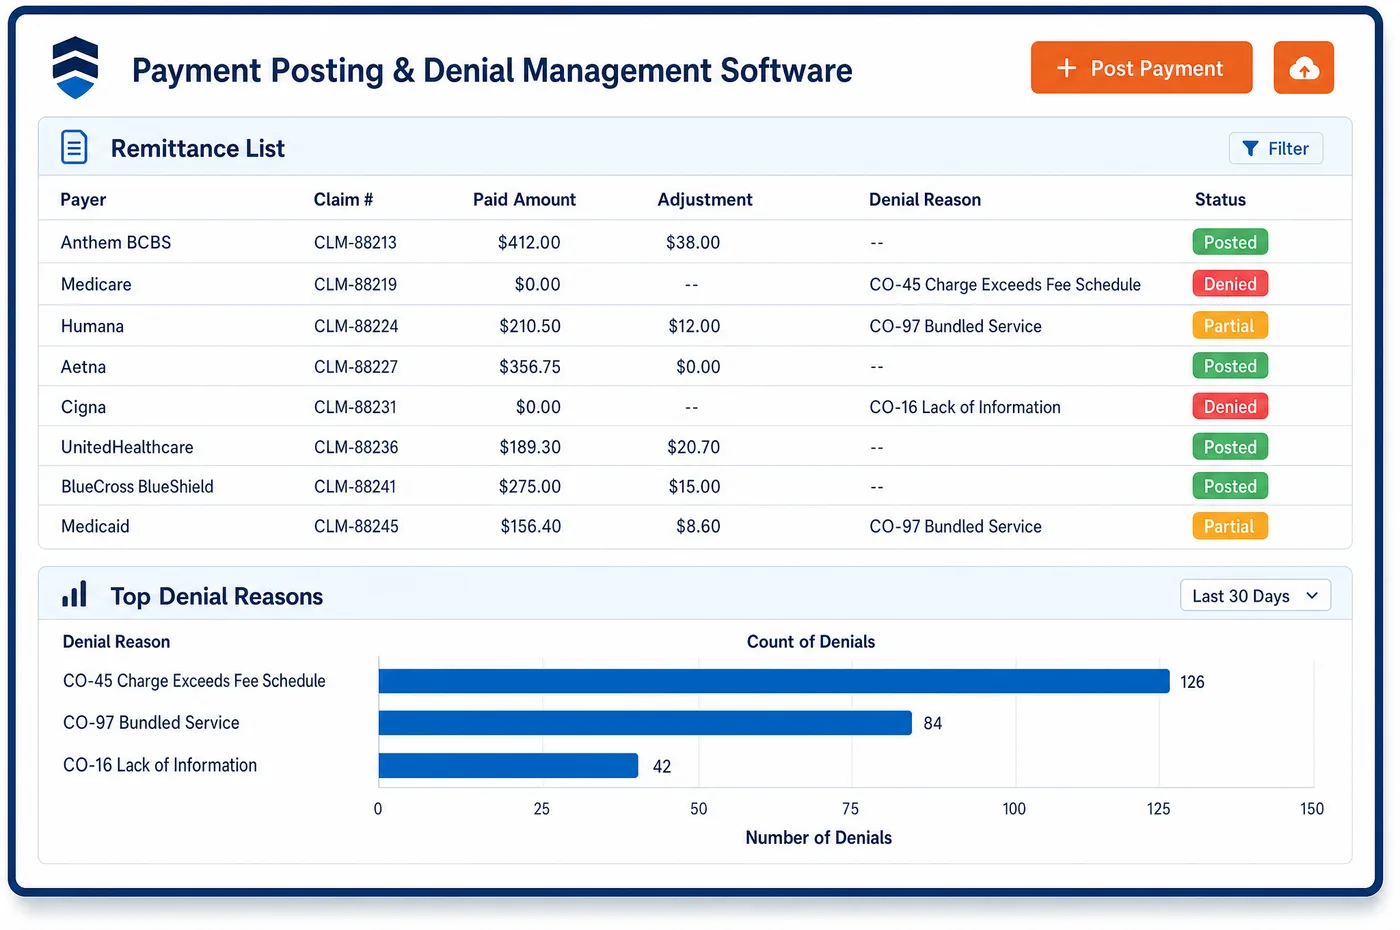Click the CO-45 bar showing 126 denials
The height and width of the screenshot is (930, 1400).
(x=774, y=681)
